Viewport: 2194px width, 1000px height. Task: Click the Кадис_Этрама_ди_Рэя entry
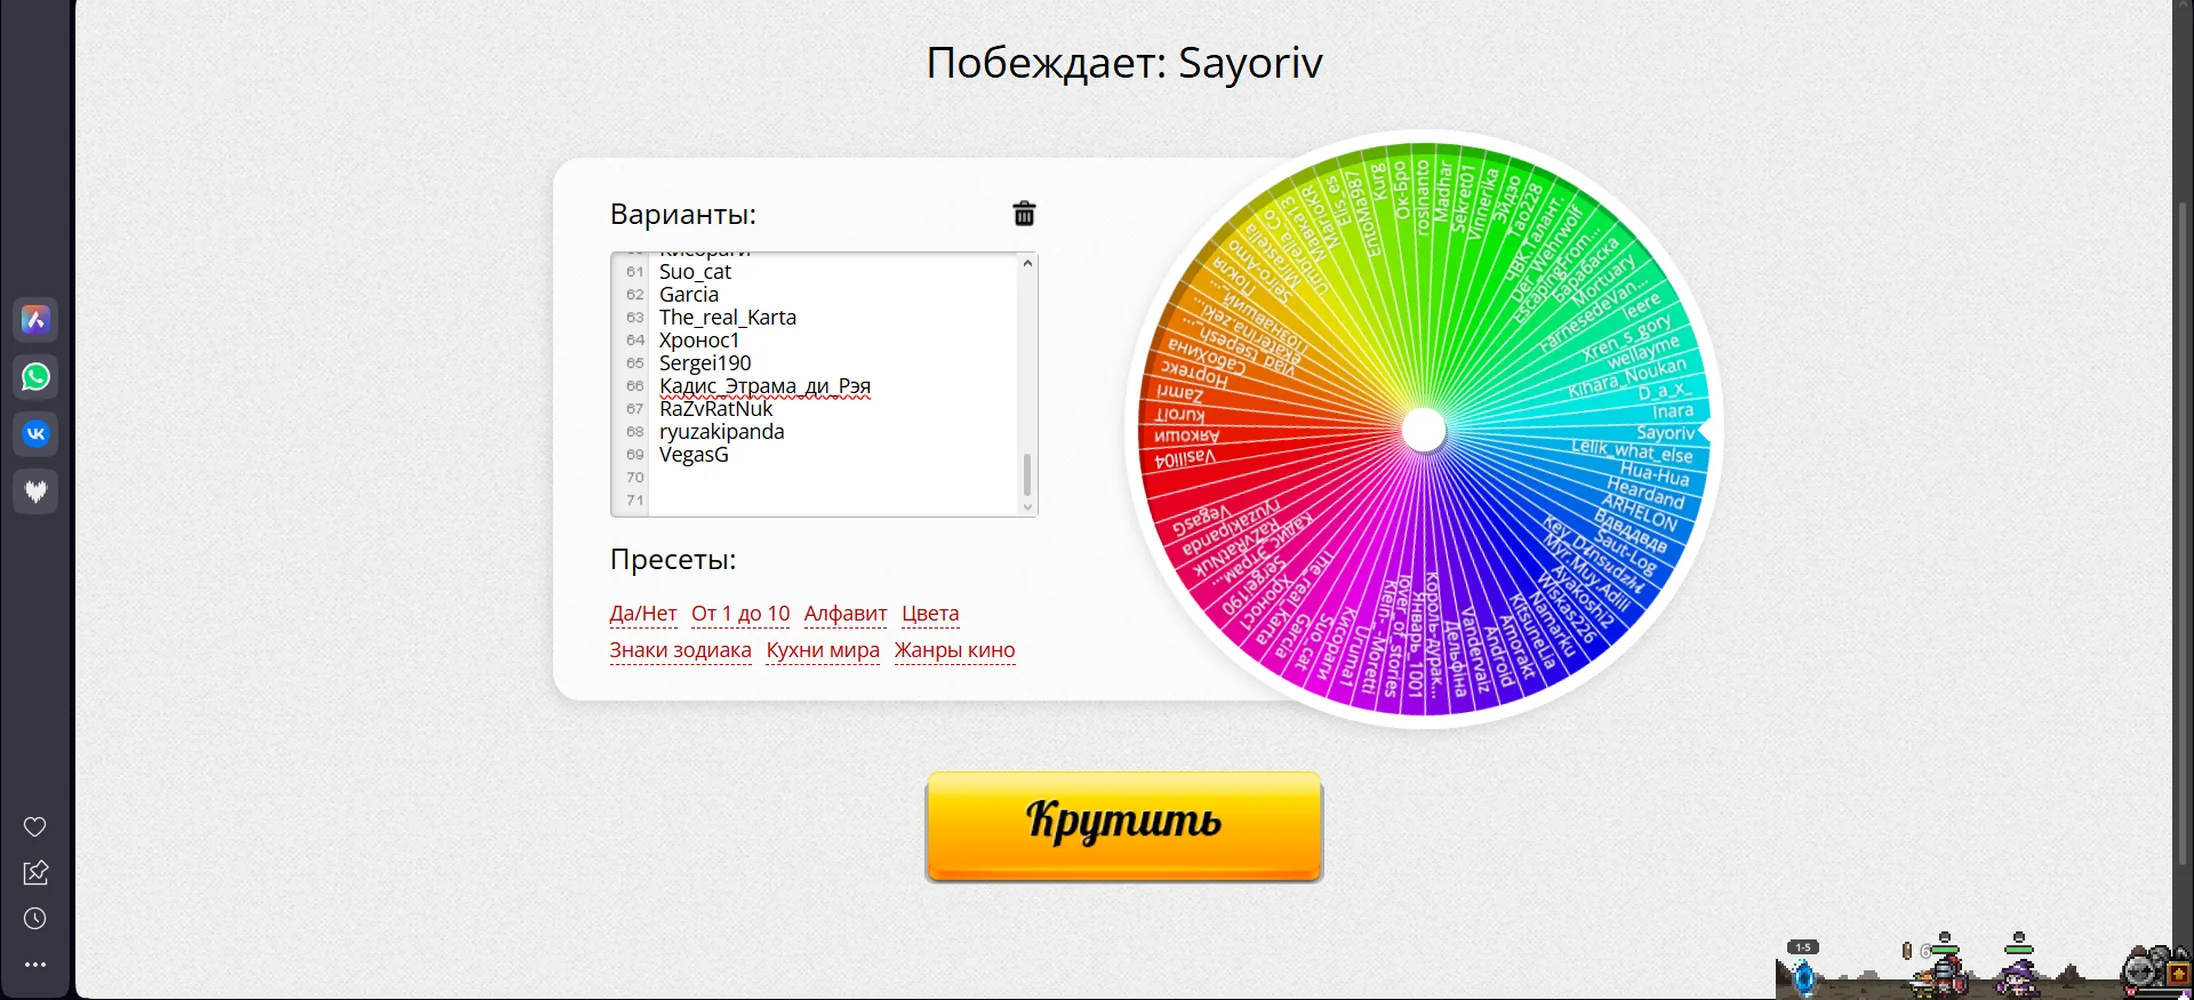(765, 386)
